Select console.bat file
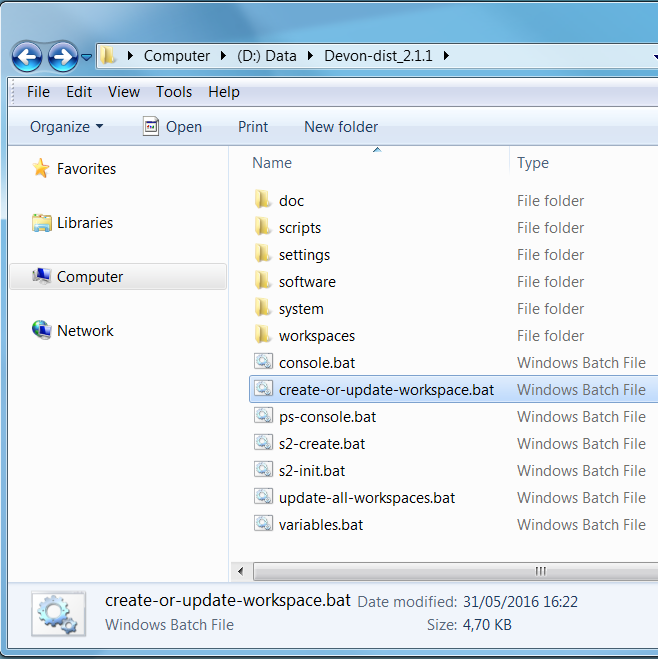This screenshot has width=658, height=659. click(317, 363)
